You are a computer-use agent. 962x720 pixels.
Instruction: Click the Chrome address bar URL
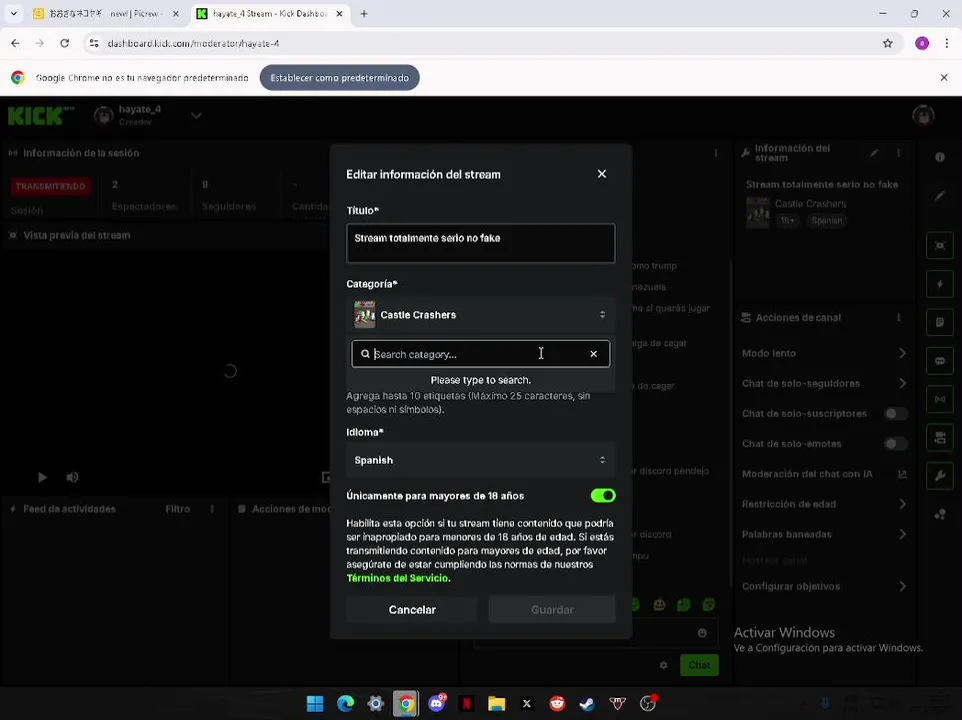coord(193,44)
